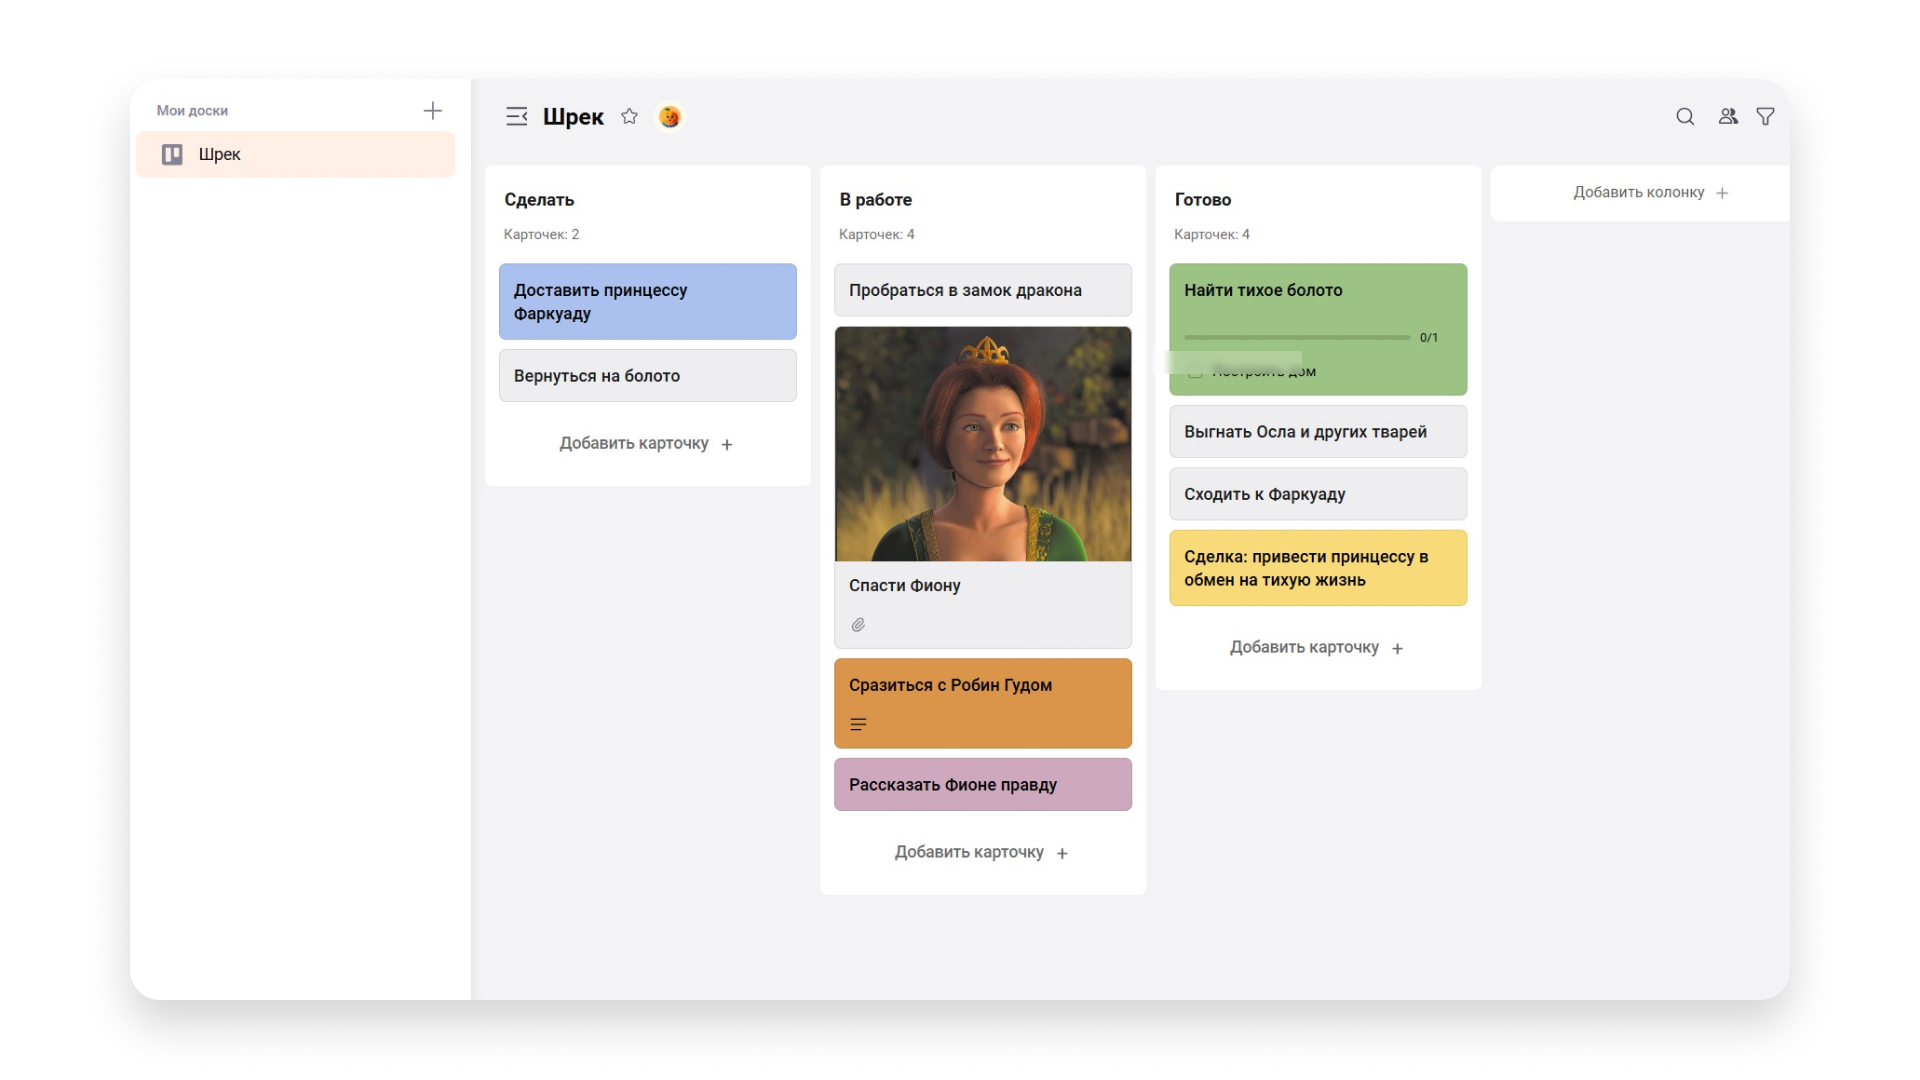Open the card filter funnel icon
Screen dimensions: 1920x1080
click(x=1766, y=117)
